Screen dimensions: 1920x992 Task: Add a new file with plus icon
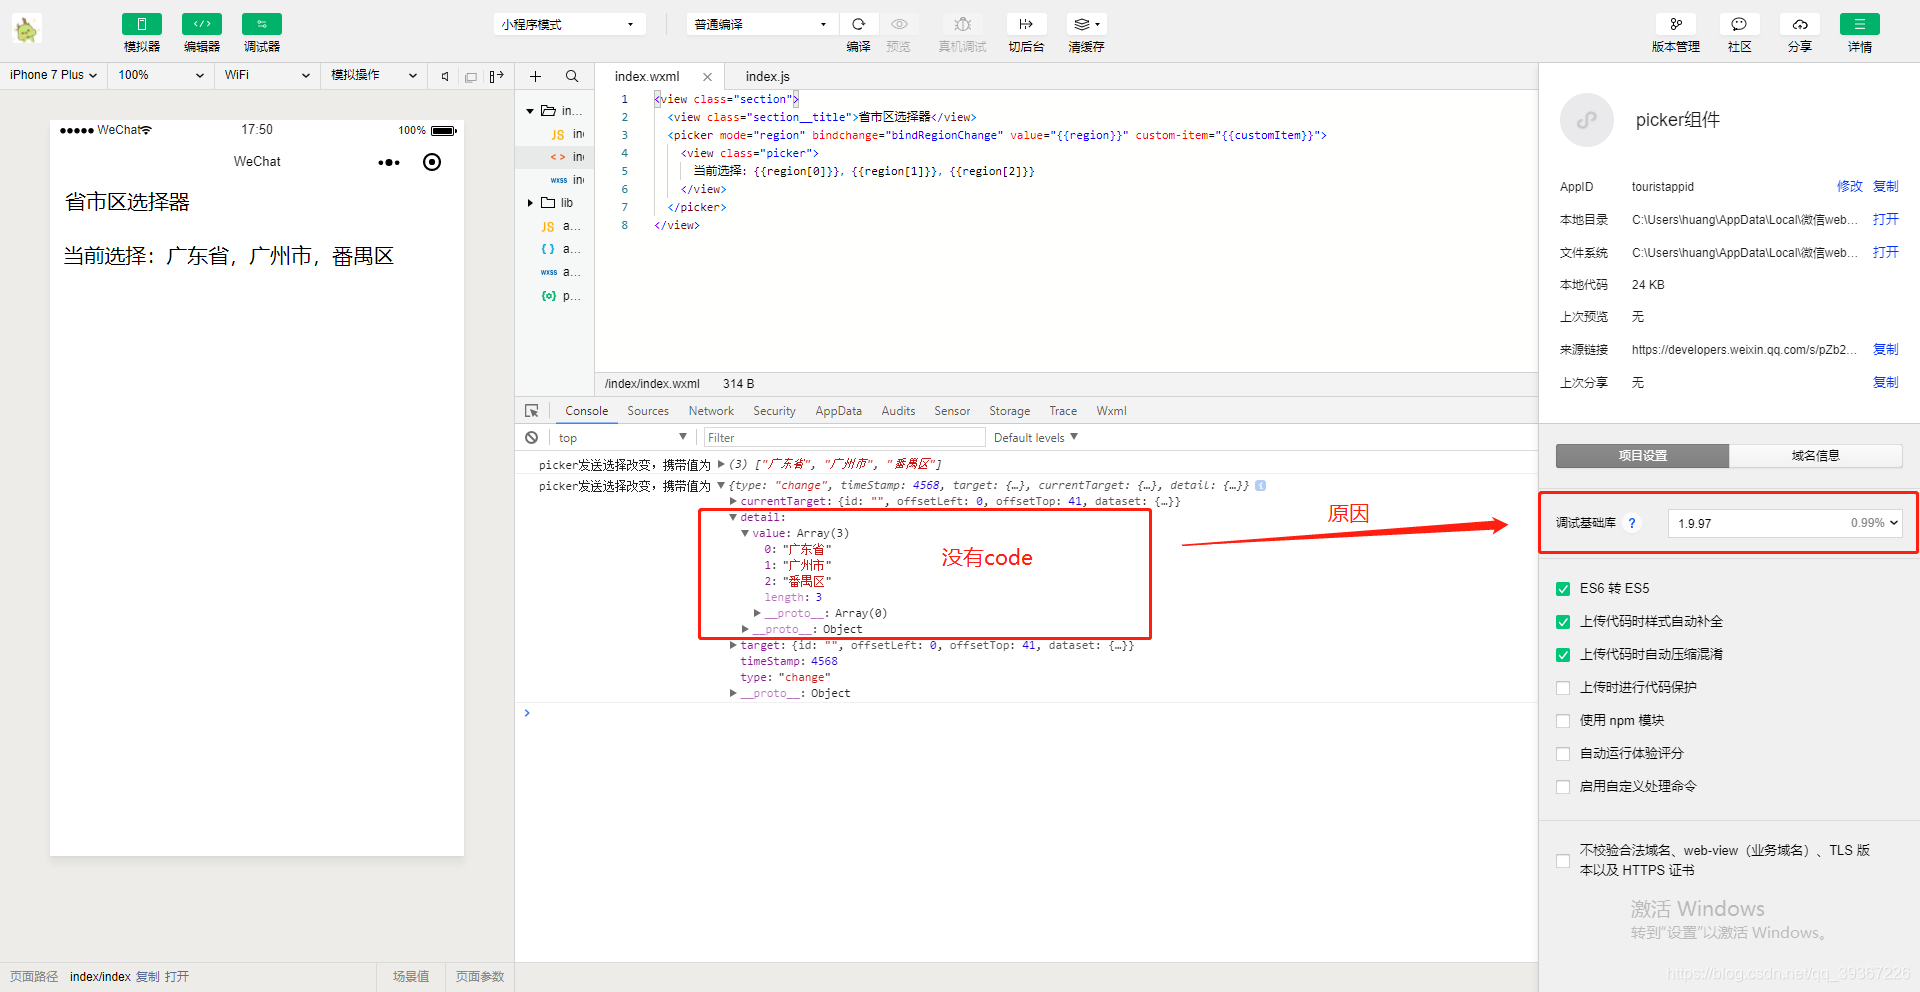535,76
